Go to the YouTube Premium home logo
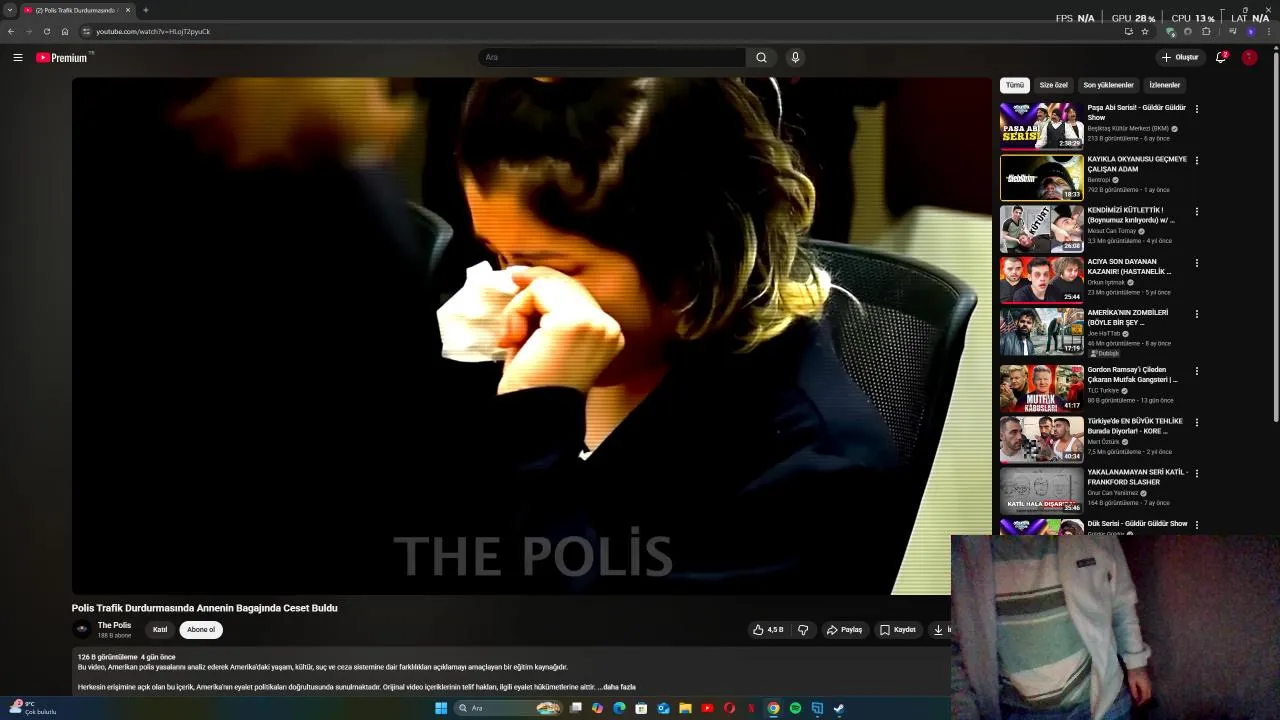The image size is (1280, 720). [x=64, y=57]
